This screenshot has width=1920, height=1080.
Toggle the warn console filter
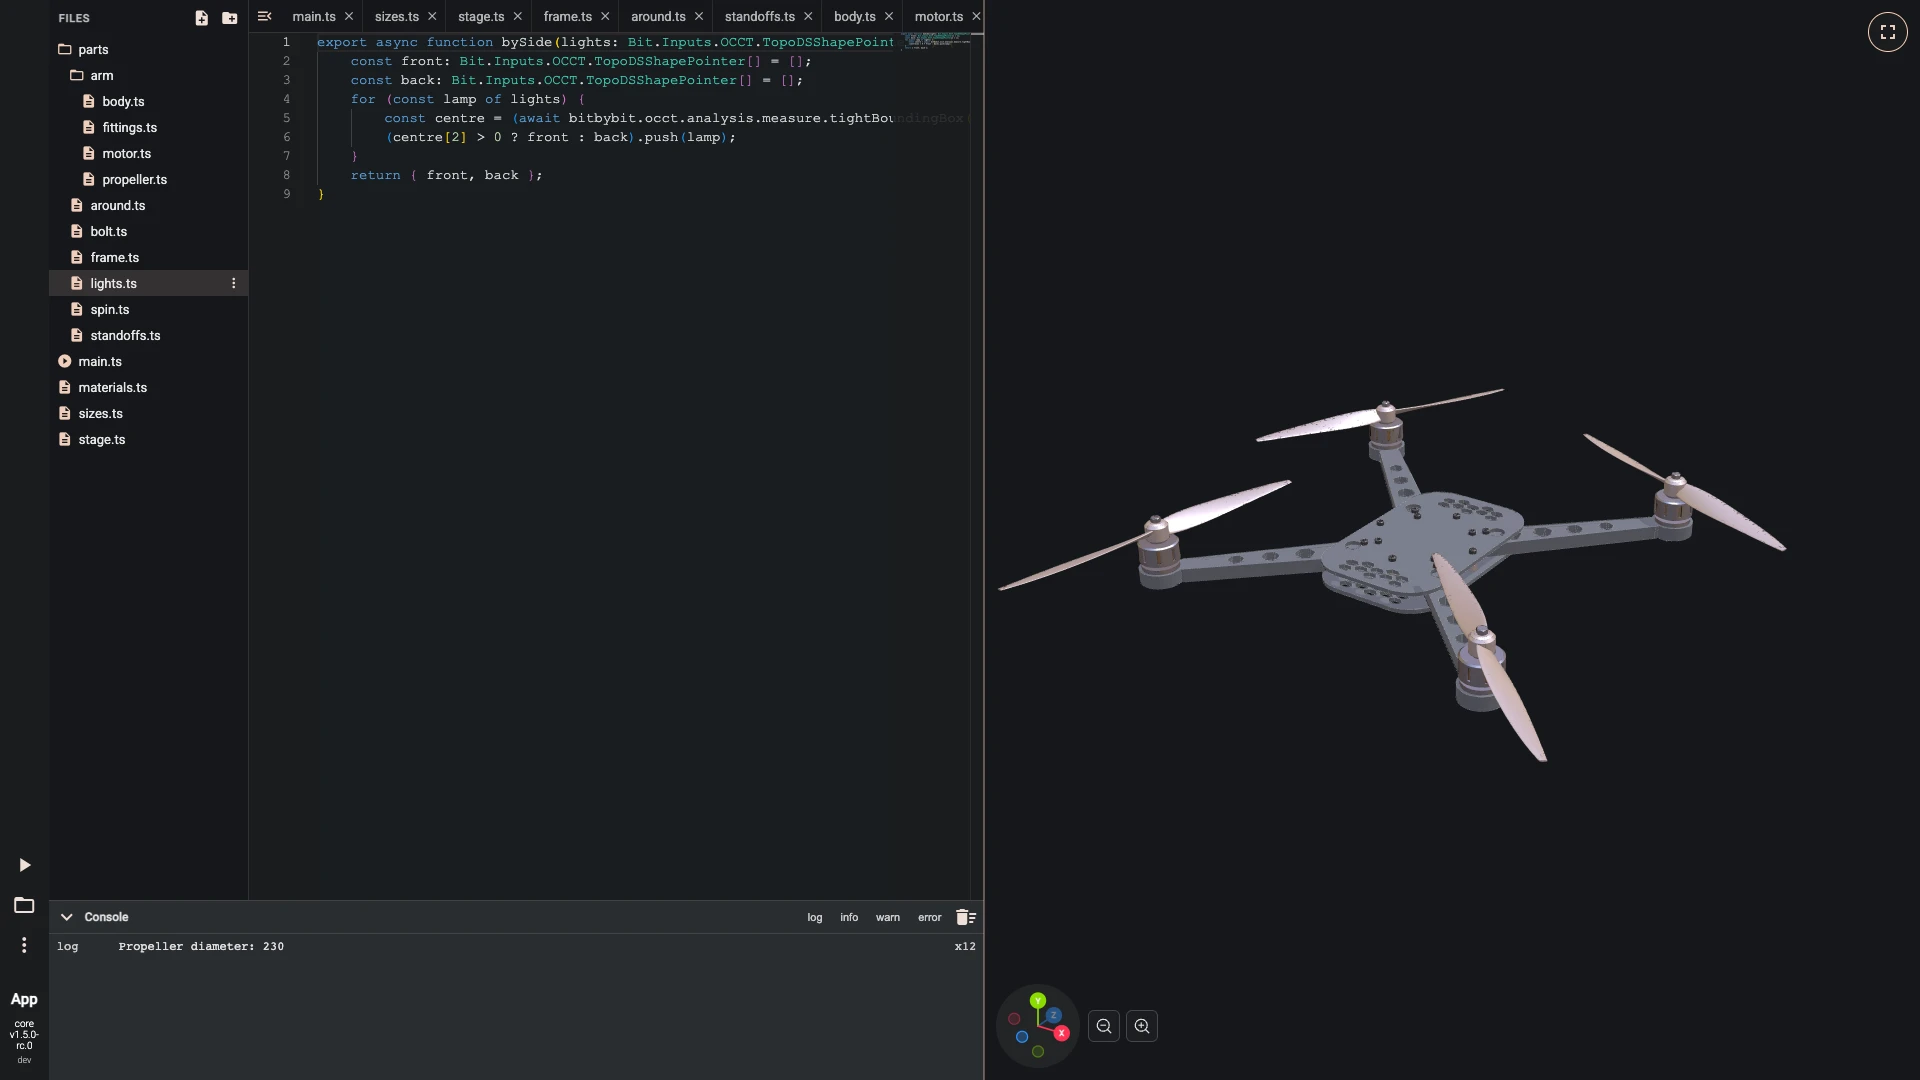888,918
